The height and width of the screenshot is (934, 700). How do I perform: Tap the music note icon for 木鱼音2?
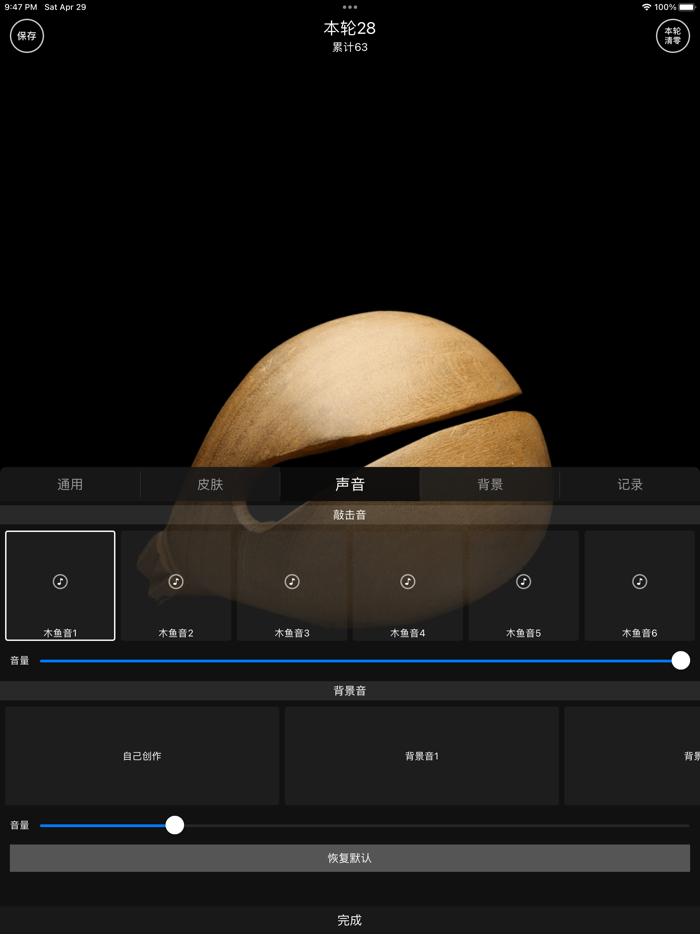[x=176, y=581]
